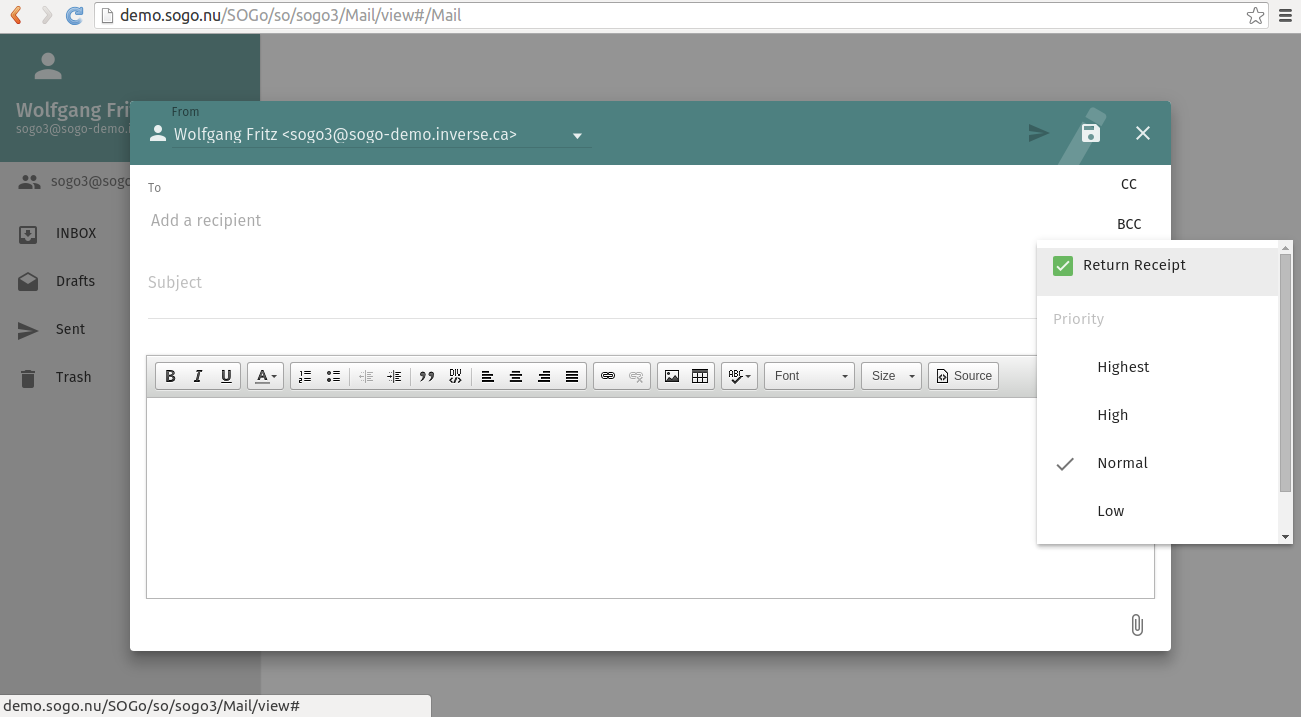
Task: Insert a numbered list
Action: (305, 376)
